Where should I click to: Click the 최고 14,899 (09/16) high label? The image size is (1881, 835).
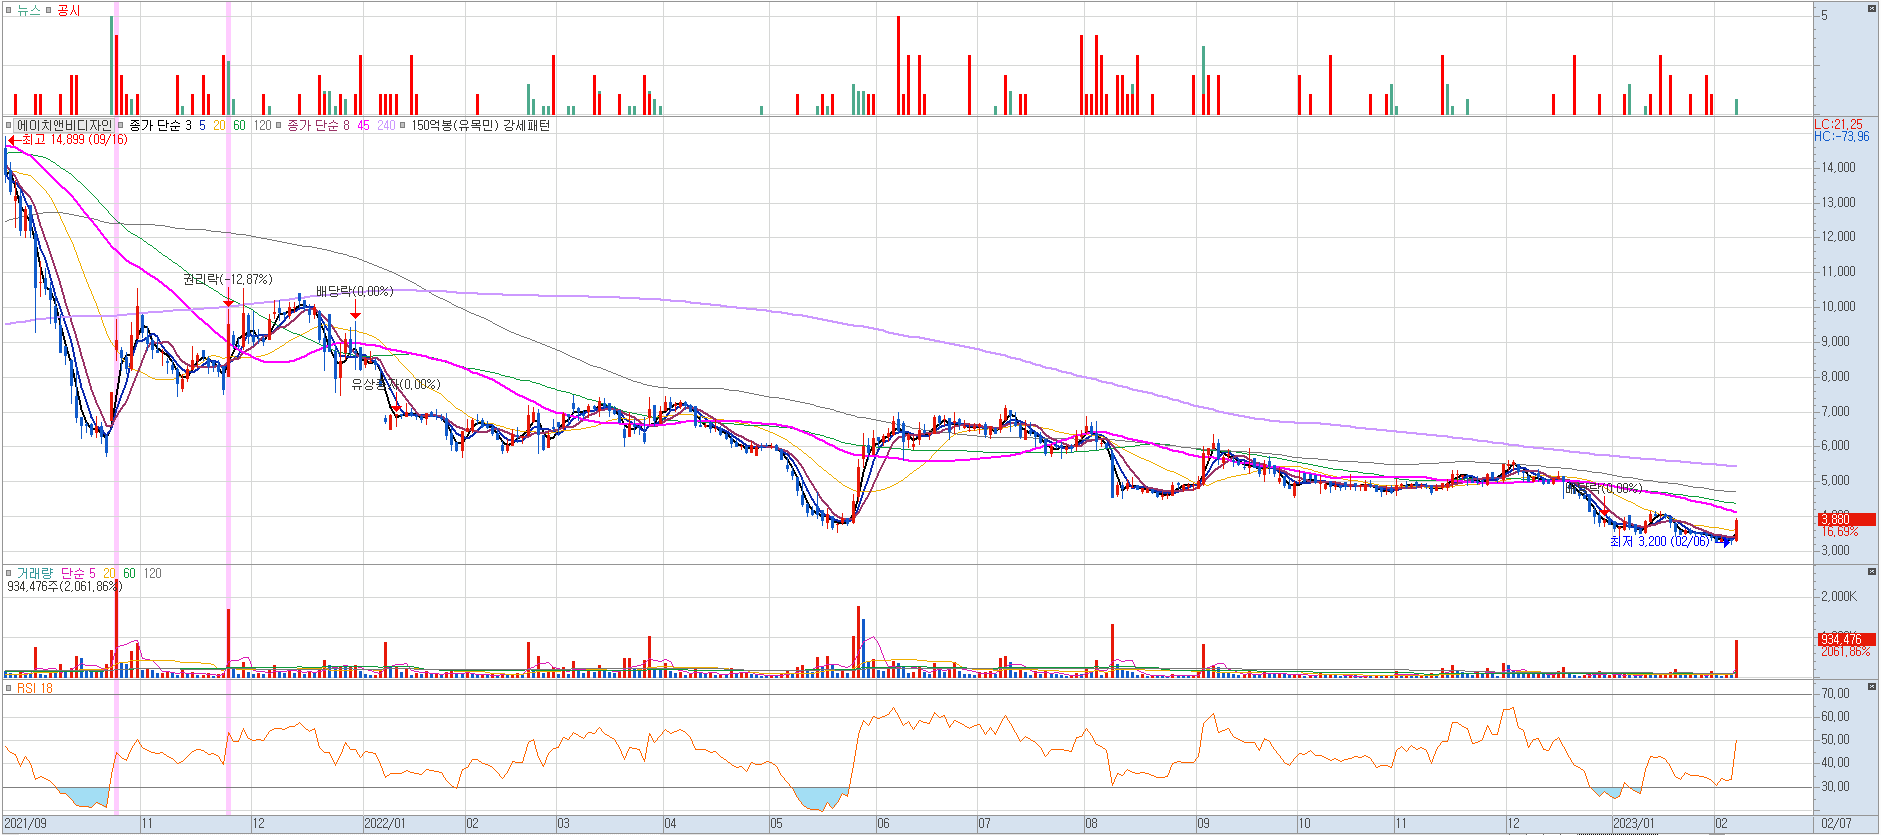pos(74,140)
